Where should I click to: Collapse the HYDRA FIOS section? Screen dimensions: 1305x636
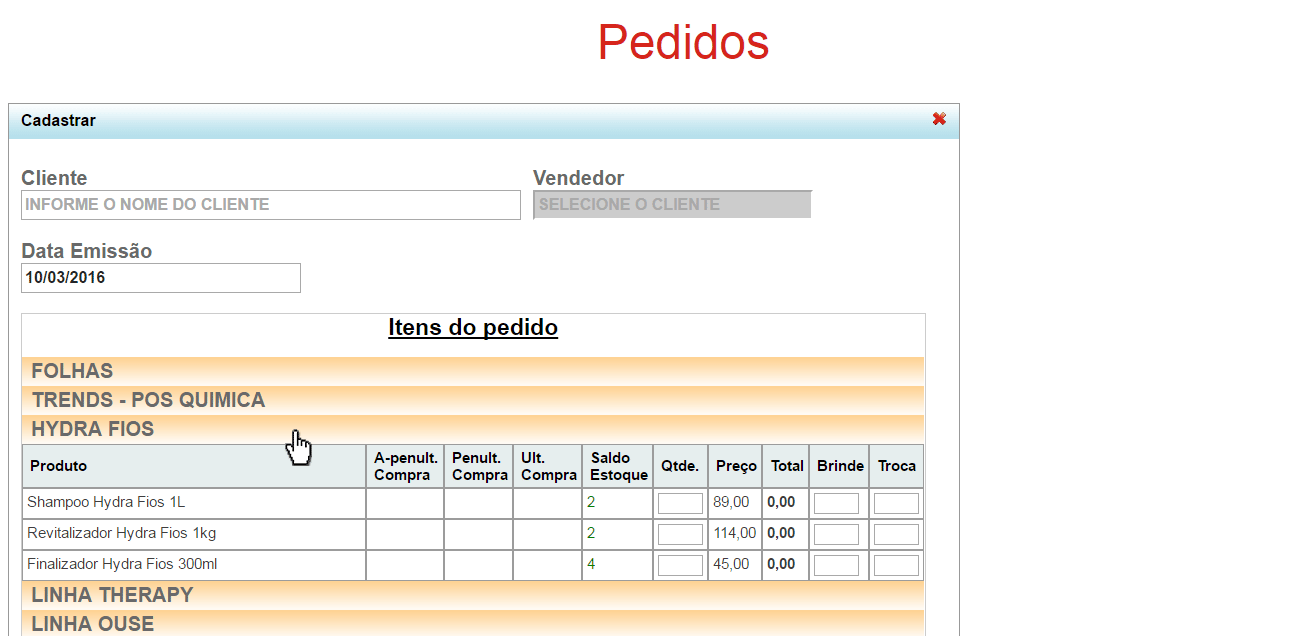(x=473, y=429)
